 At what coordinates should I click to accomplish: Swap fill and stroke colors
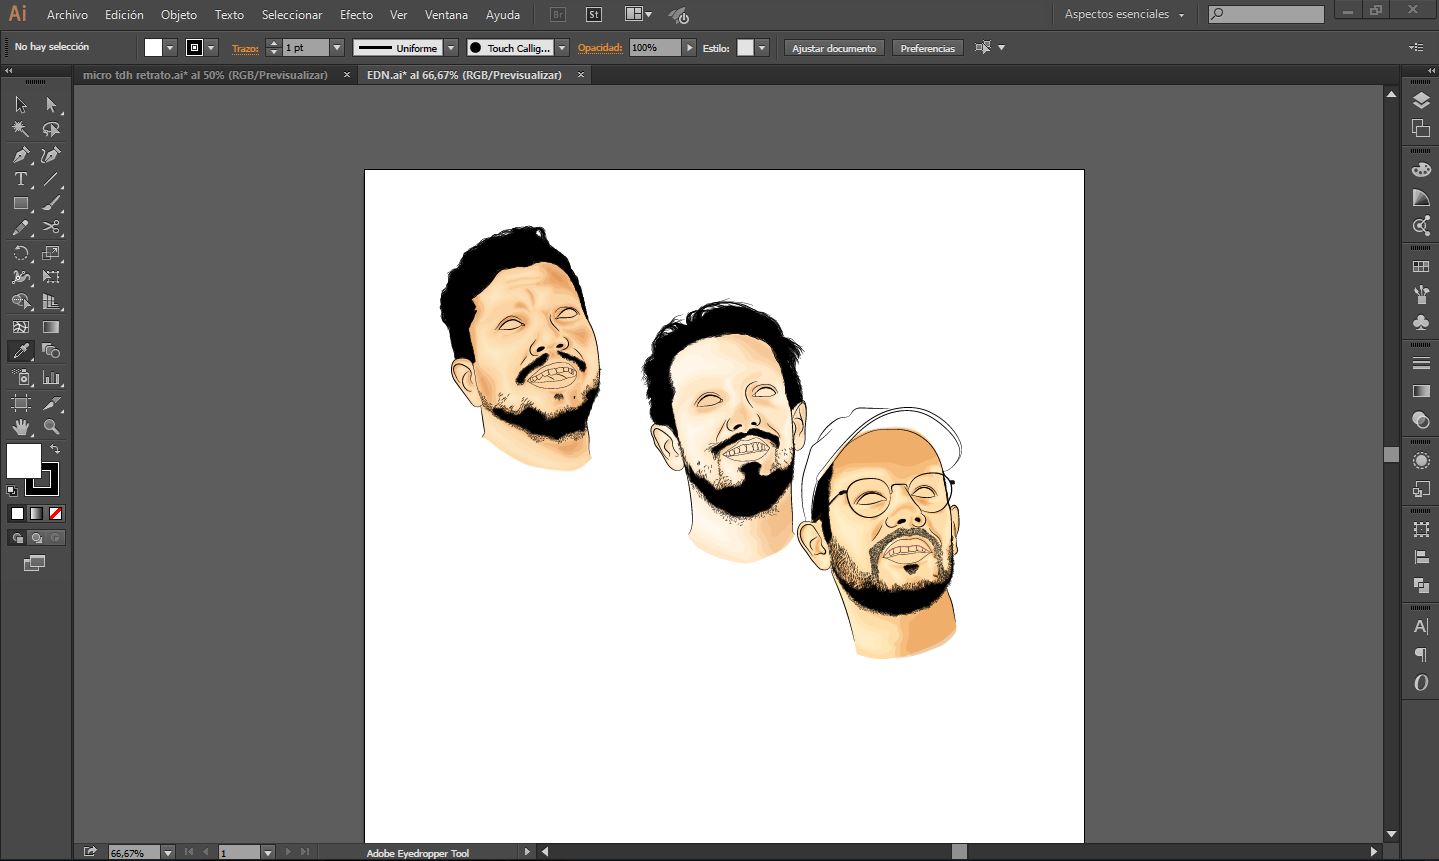tap(55, 450)
